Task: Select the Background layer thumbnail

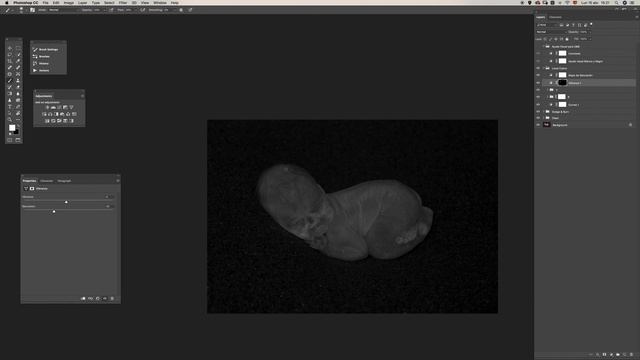Action: [547, 124]
